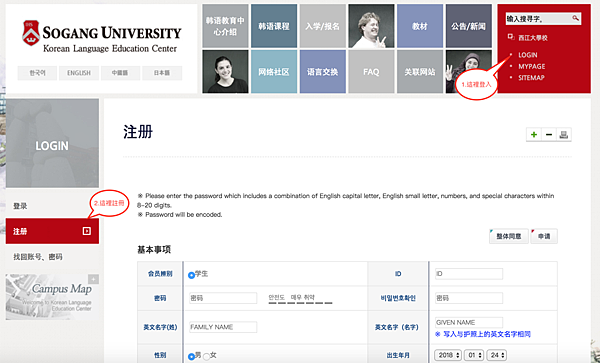Switch language to 日本語
This screenshot has height=363, width=600.
(x=162, y=73)
